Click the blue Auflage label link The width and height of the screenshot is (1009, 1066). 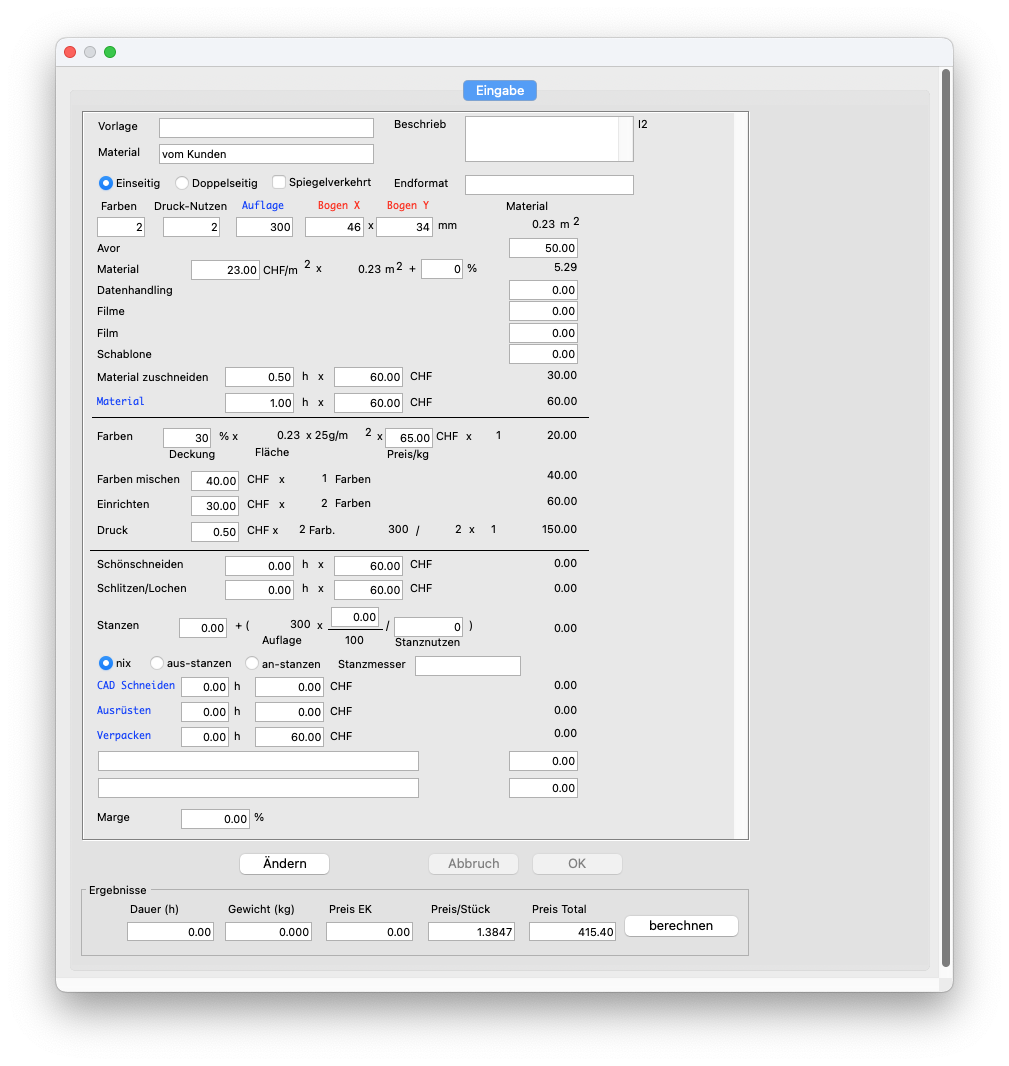pyautogui.click(x=263, y=205)
